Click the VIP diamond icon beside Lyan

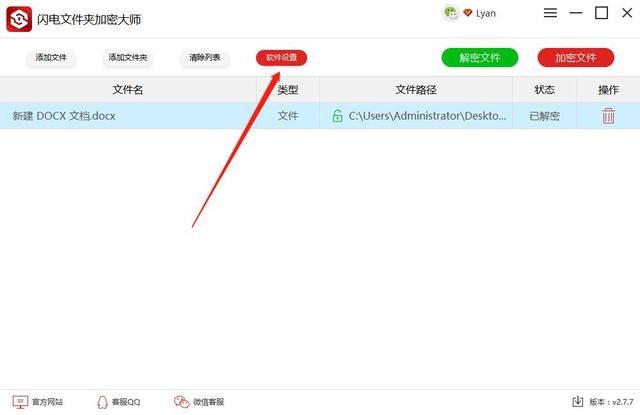[x=468, y=13]
